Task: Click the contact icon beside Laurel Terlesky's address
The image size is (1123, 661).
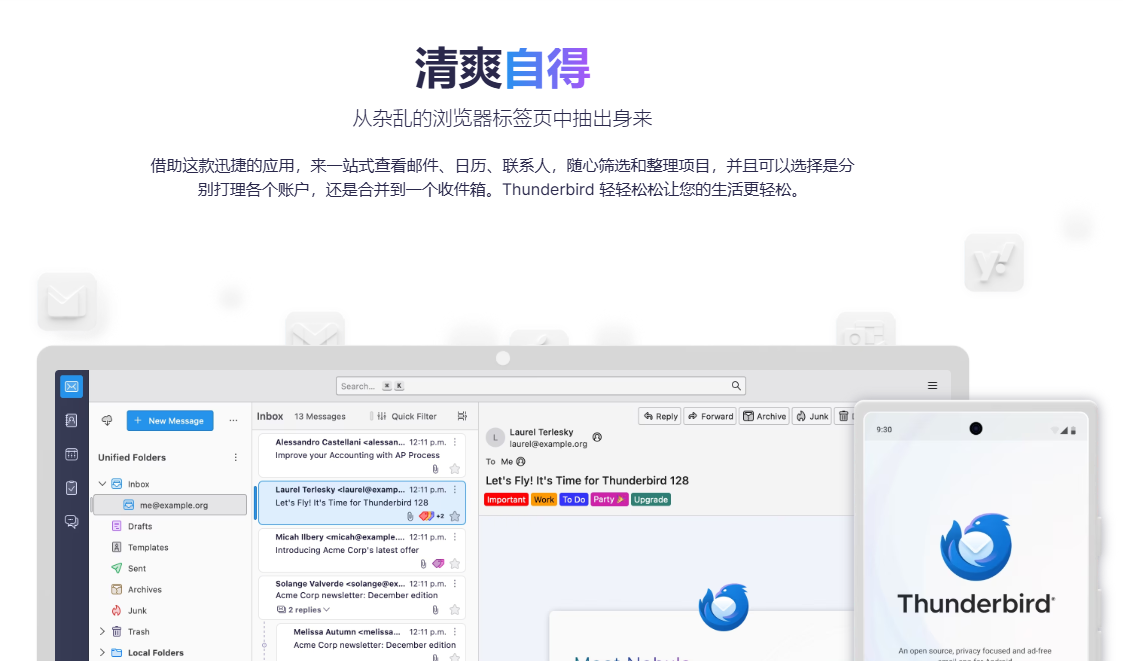Action: tap(597, 437)
